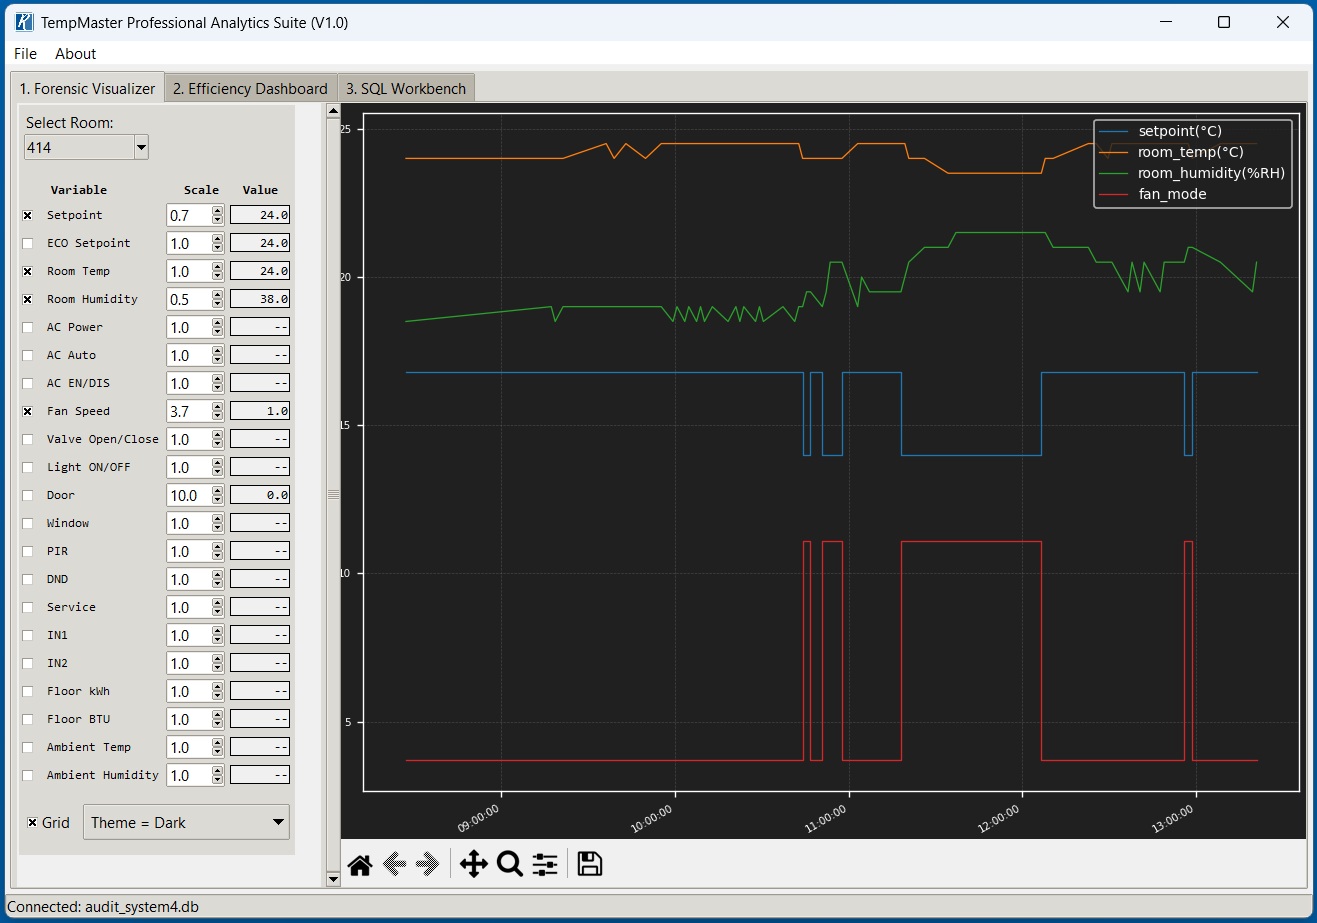Viewport: 1317px width, 923px height.
Task: Go back to the previous plot view
Action: pyautogui.click(x=394, y=865)
